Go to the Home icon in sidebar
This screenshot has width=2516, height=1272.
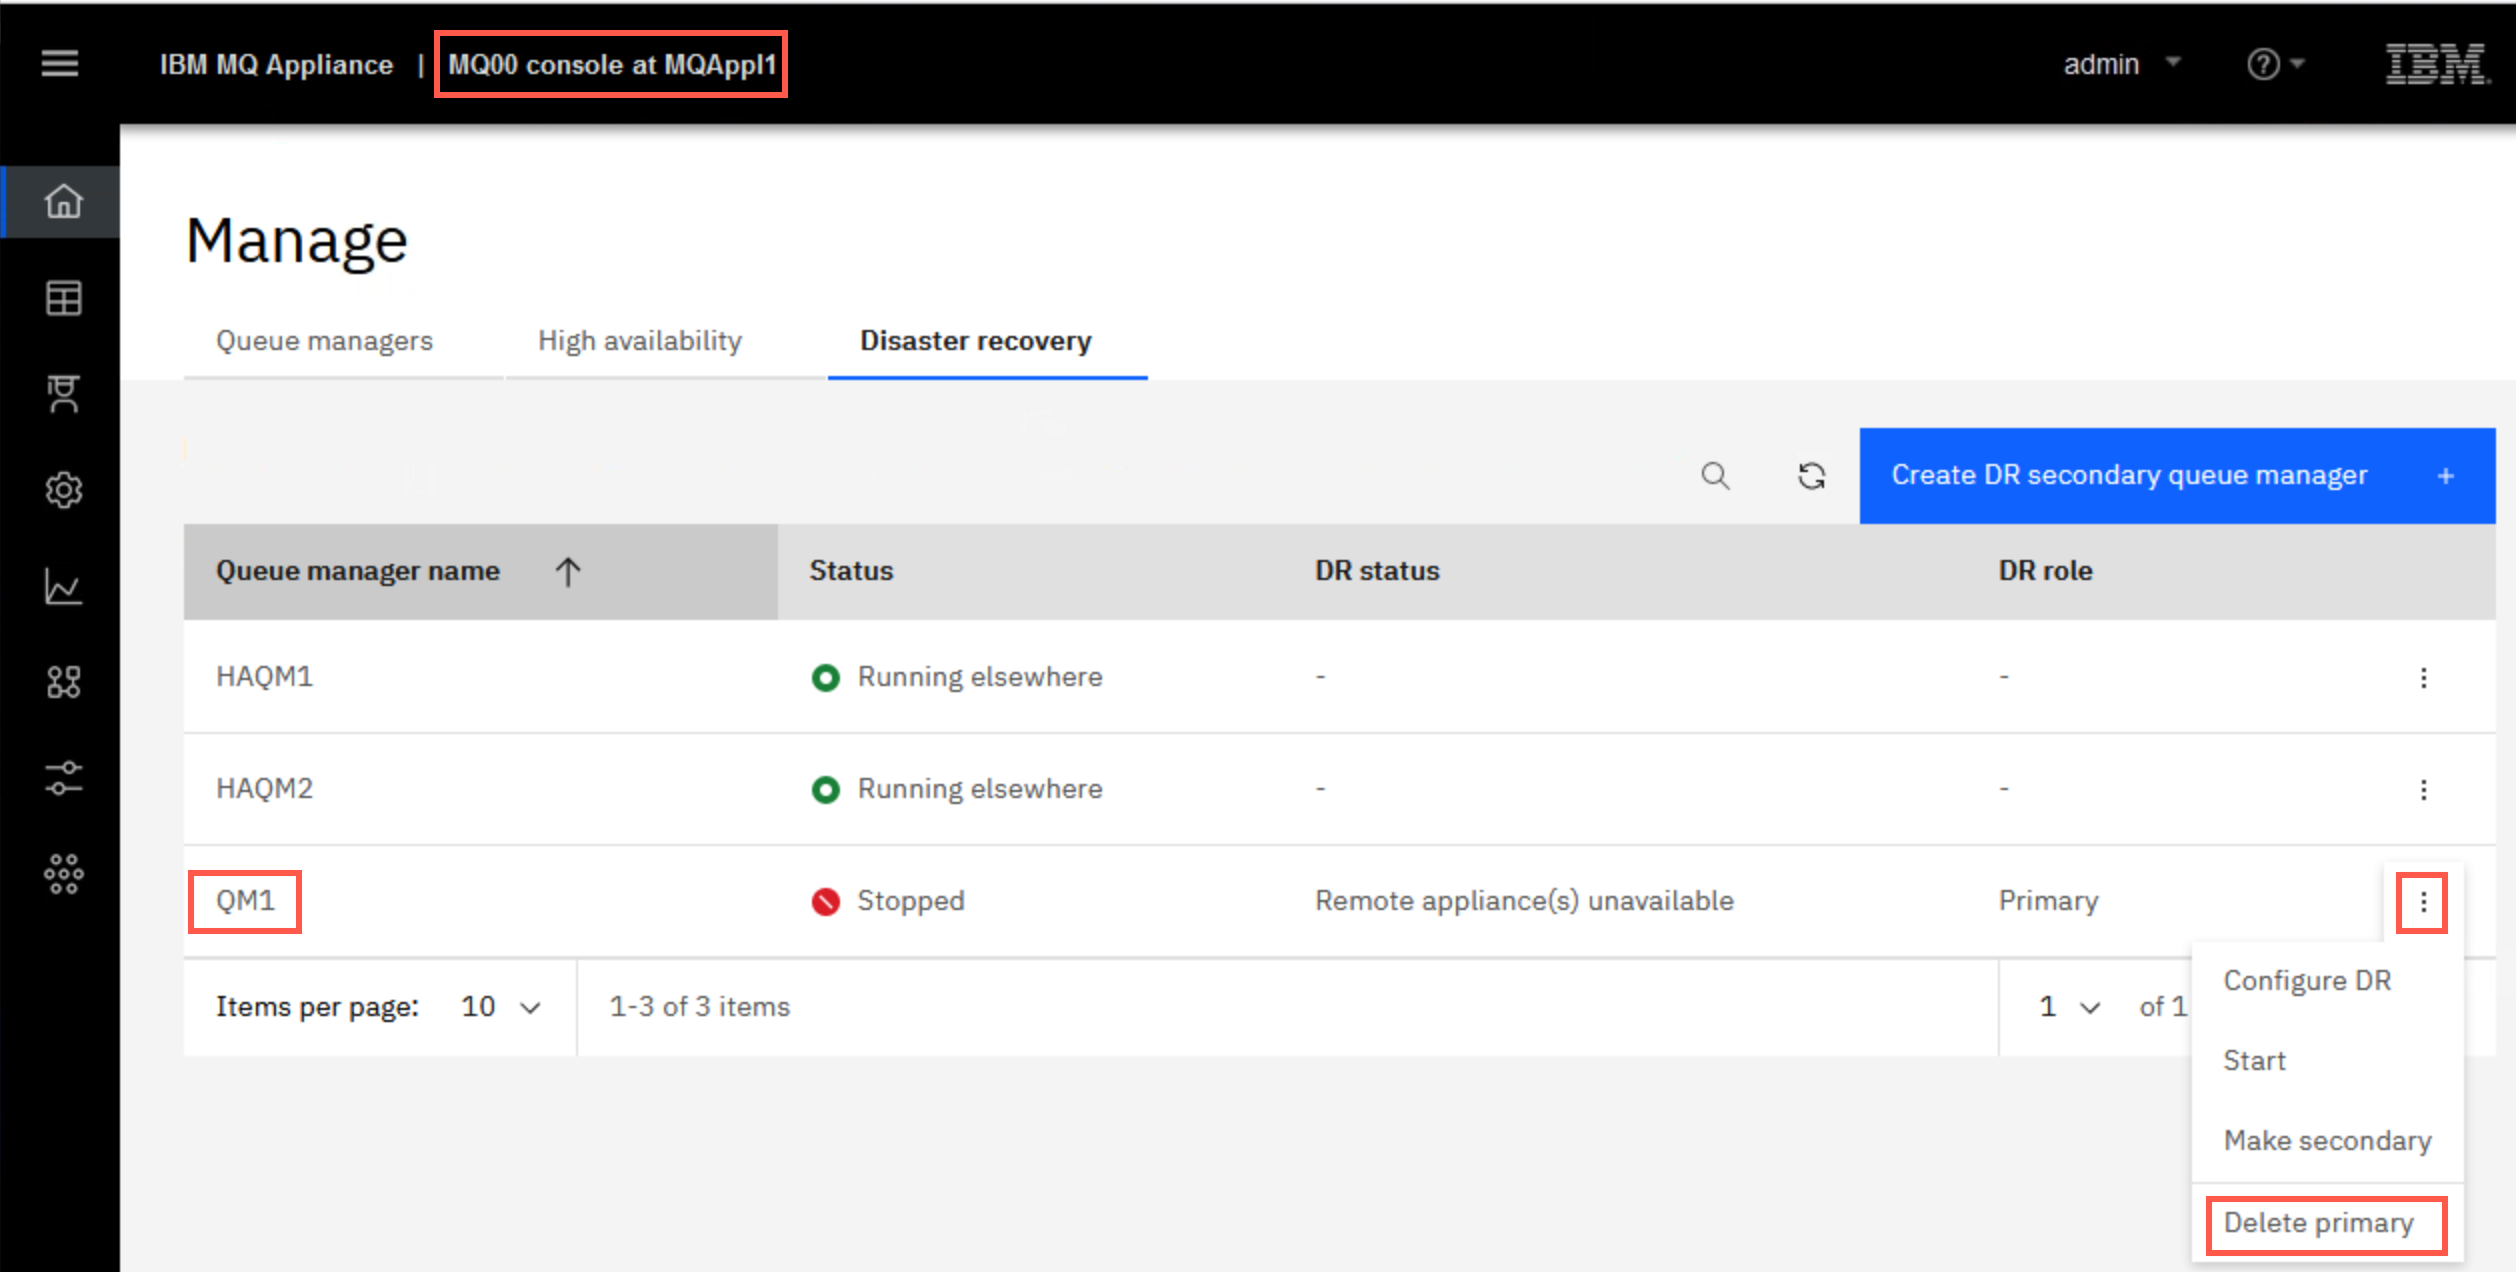coord(63,201)
